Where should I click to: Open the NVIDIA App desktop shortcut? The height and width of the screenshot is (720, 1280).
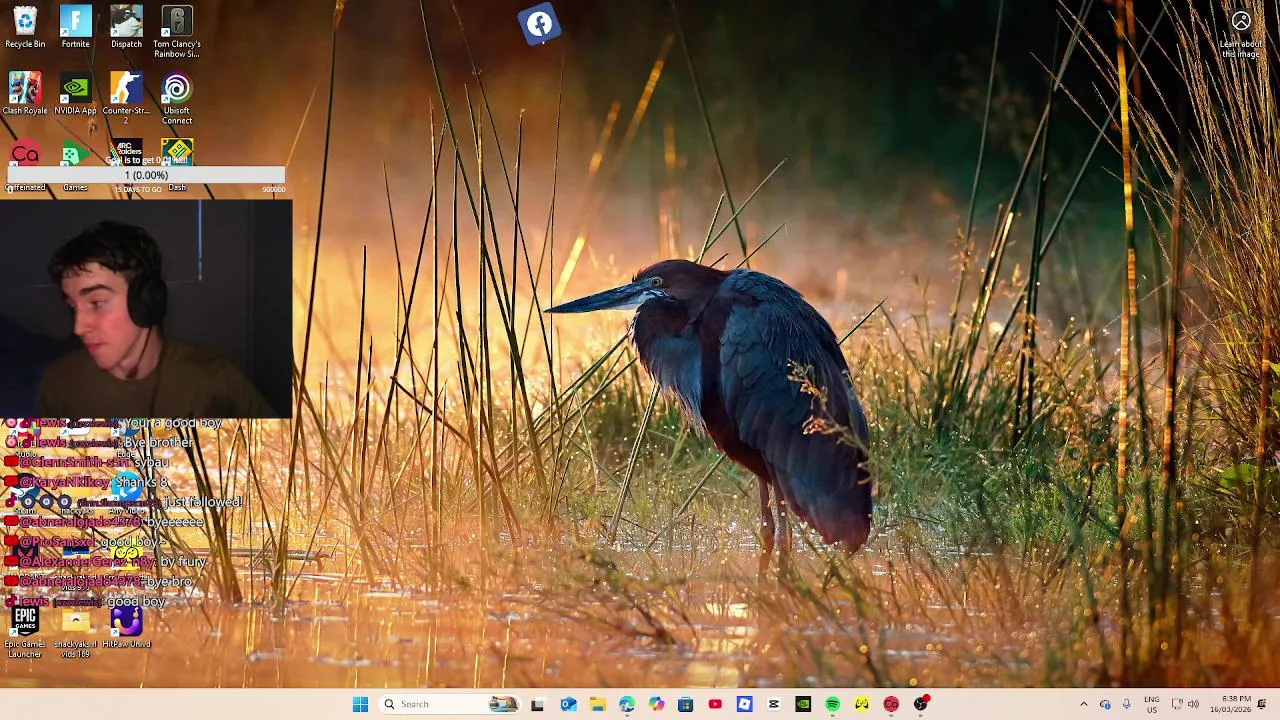[x=75, y=94]
